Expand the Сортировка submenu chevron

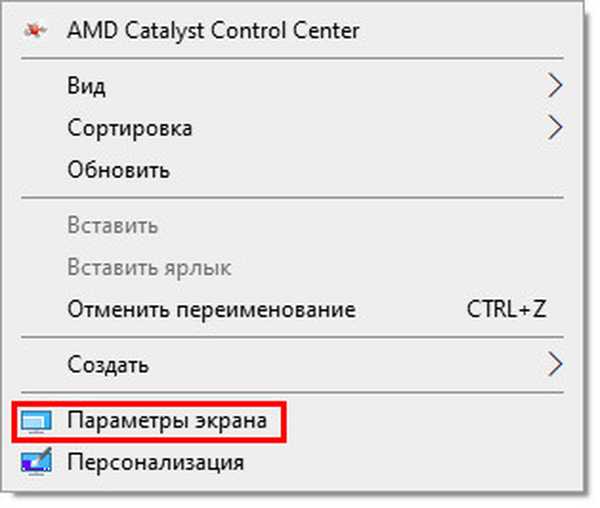point(556,128)
